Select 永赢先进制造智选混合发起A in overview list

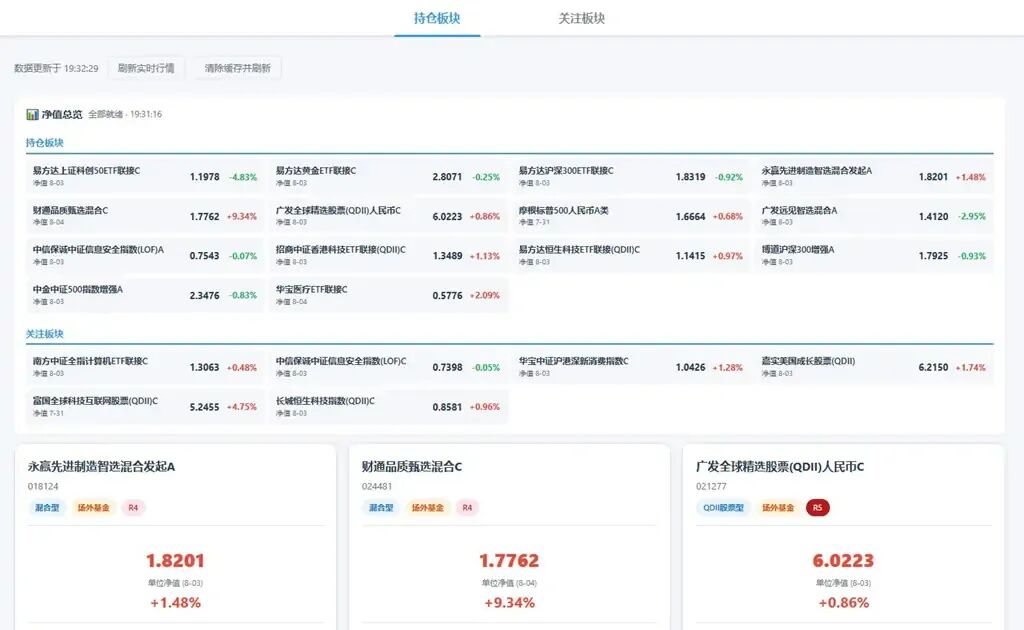874,176
